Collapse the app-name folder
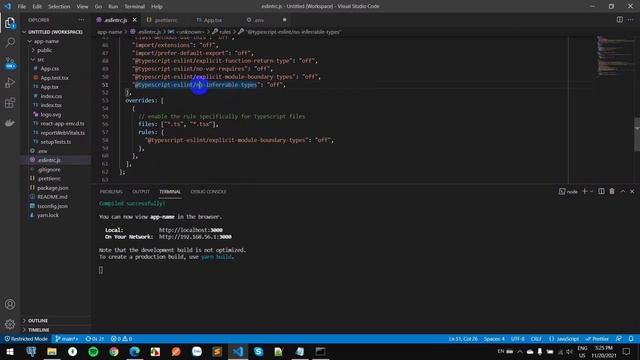The width and height of the screenshot is (640, 360). point(46,41)
